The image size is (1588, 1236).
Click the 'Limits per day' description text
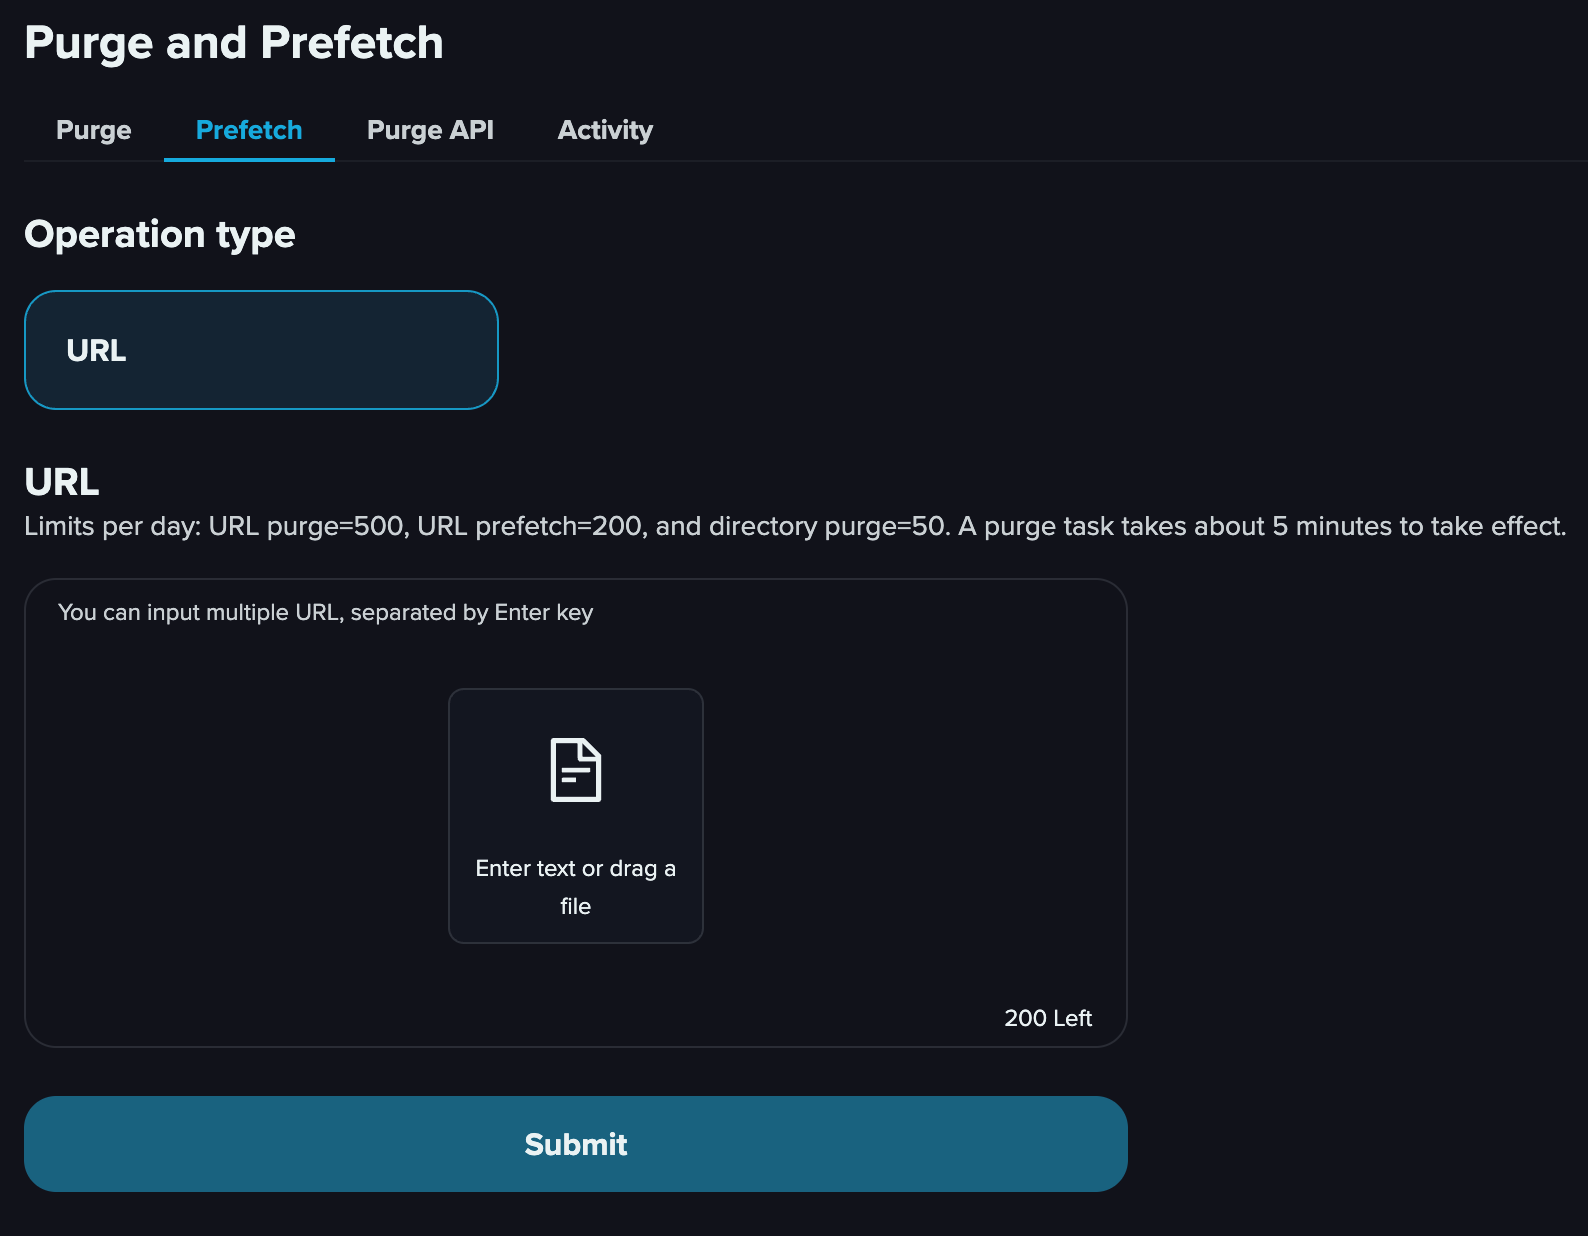coord(795,526)
